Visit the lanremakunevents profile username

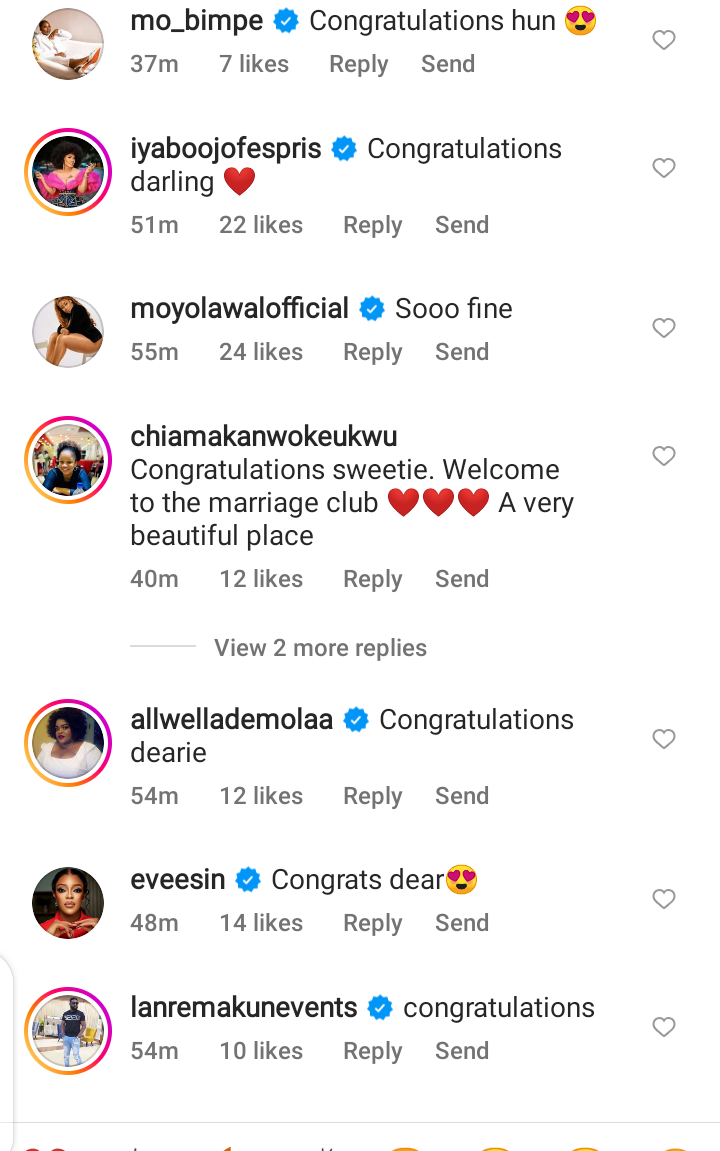tap(243, 1008)
